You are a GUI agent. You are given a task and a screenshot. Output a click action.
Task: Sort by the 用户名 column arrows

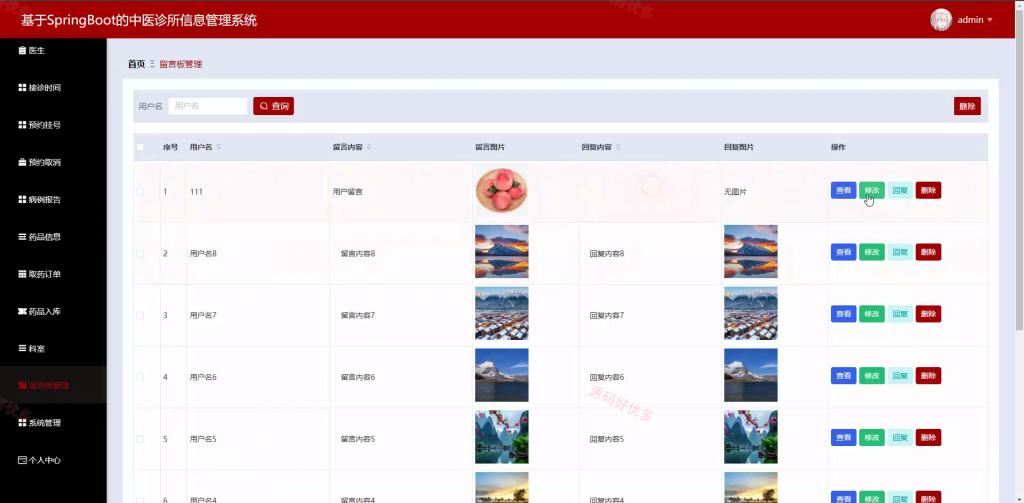(x=219, y=147)
